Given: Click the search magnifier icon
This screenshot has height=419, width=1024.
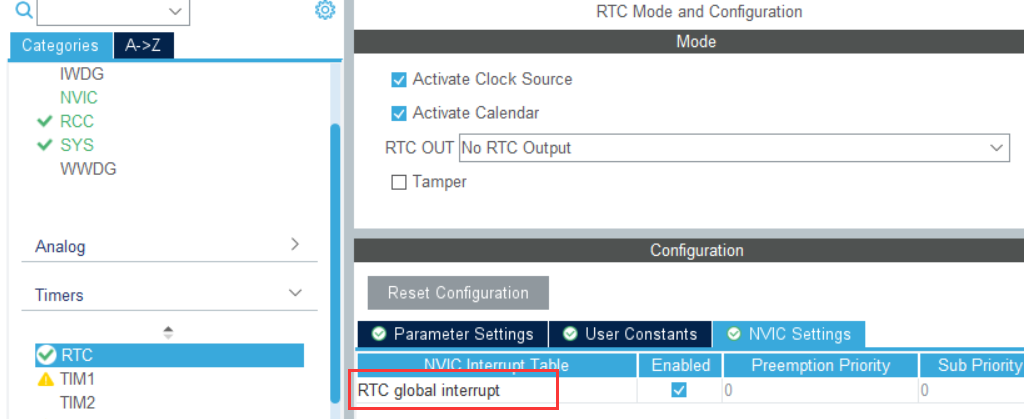Looking at the screenshot, I should point(23,11).
